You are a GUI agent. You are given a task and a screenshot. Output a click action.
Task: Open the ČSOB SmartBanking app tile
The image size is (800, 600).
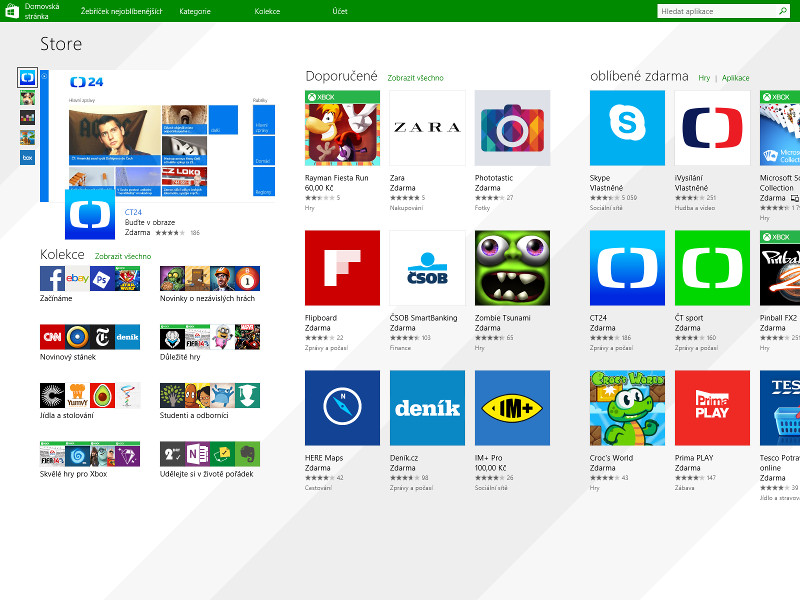pos(428,268)
